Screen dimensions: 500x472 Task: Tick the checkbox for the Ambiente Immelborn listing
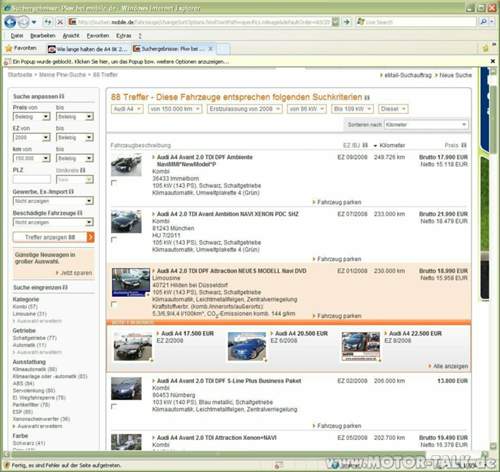pyautogui.click(x=114, y=183)
